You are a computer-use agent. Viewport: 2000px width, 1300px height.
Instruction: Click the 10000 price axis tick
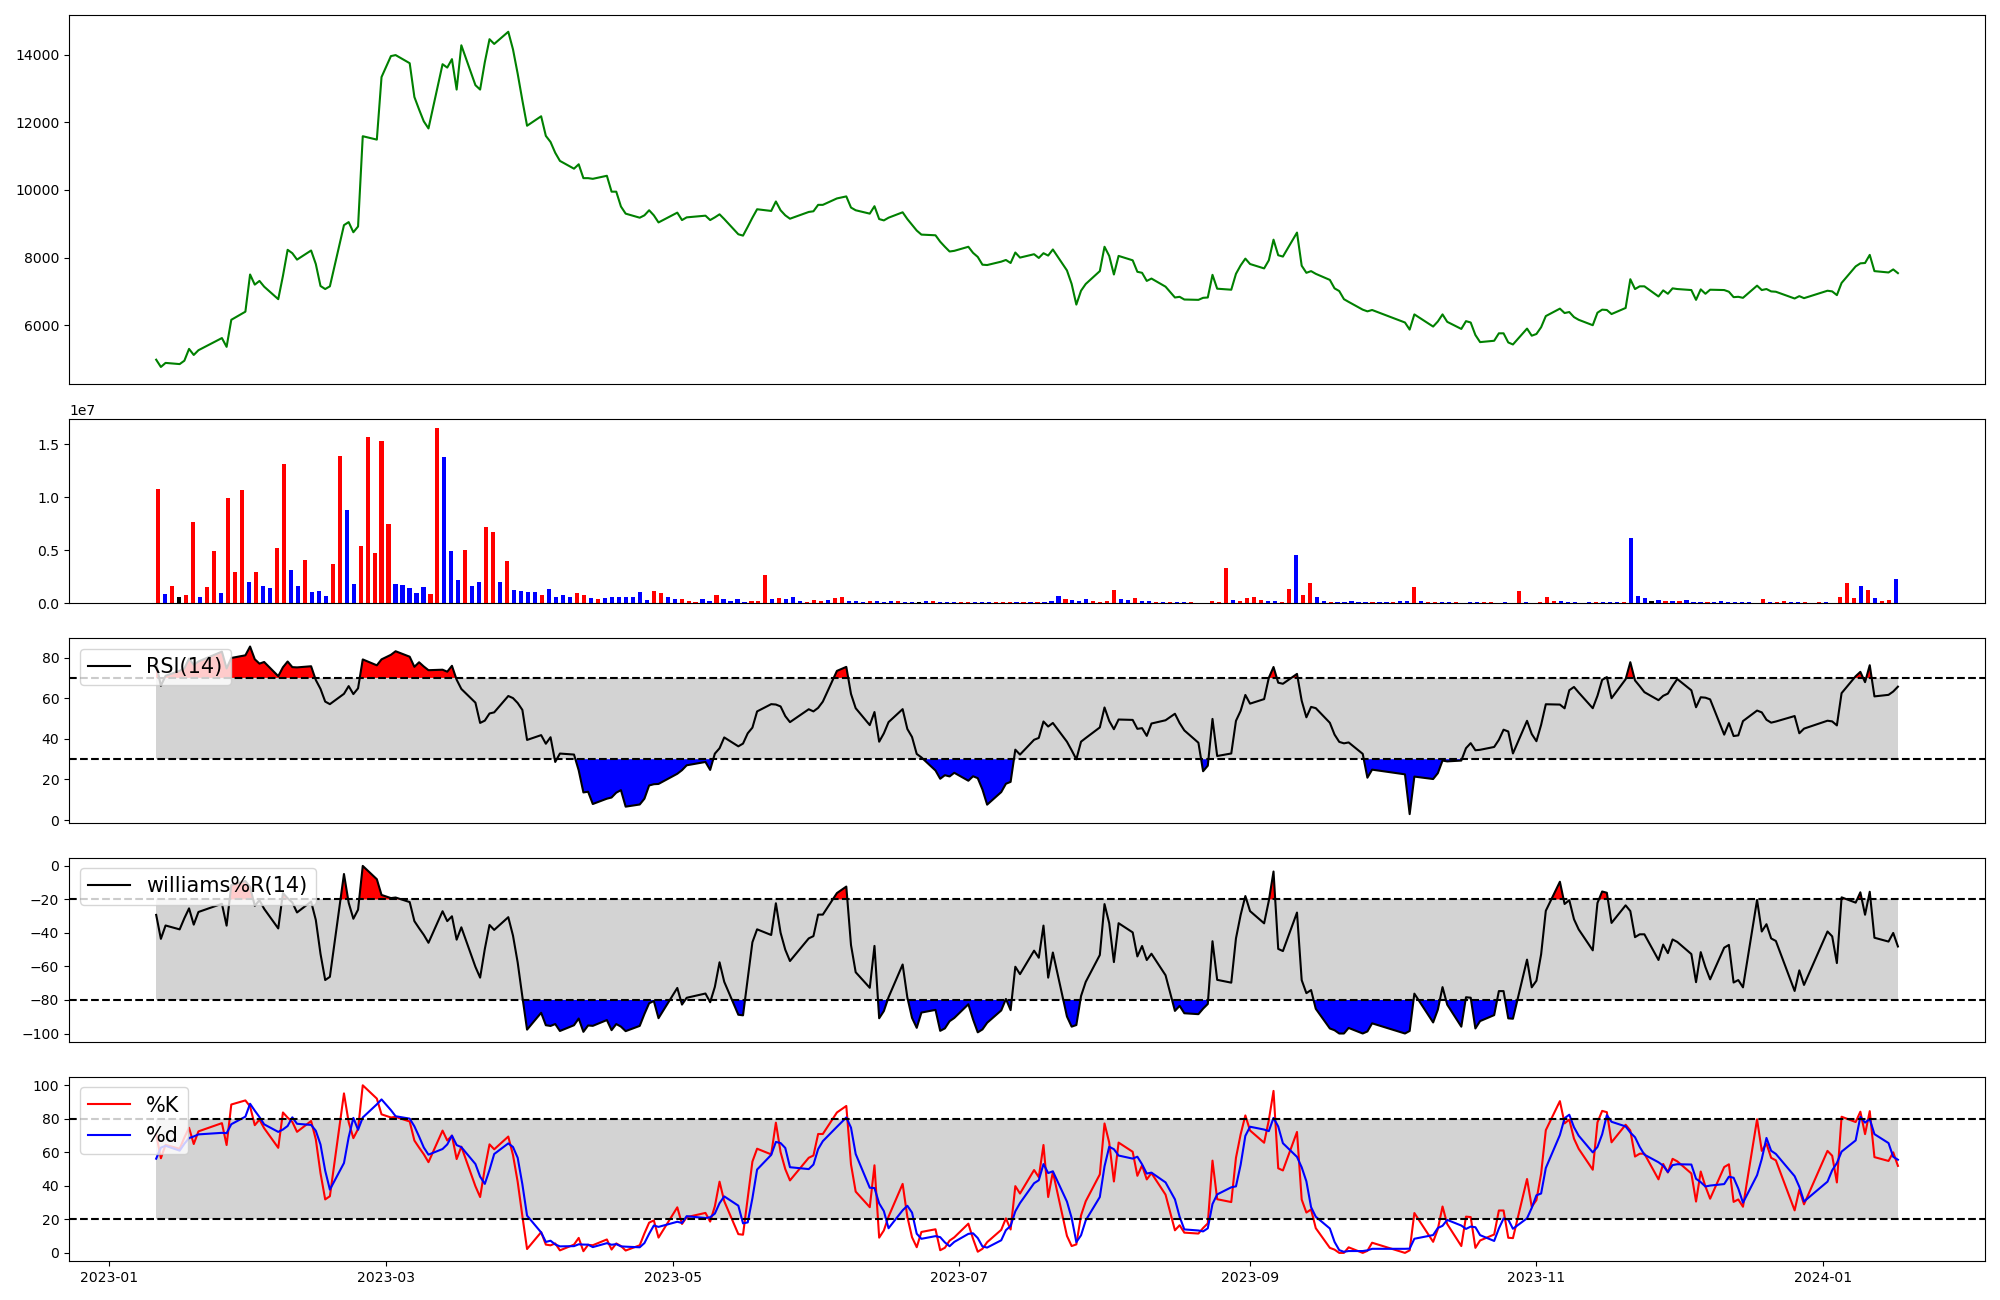coord(38,191)
